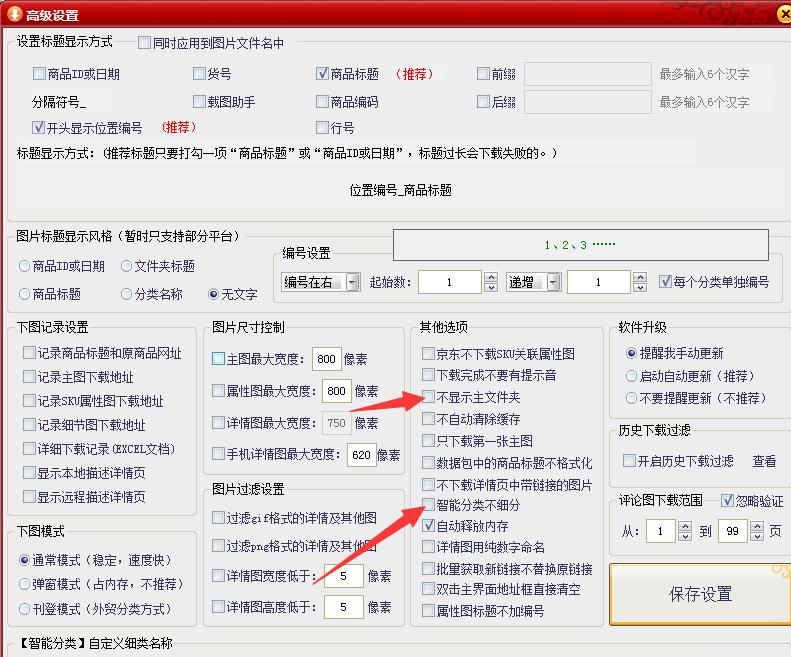791x657 pixels.
Task: Select 通常模式 download mode radio
Action: 24,560
